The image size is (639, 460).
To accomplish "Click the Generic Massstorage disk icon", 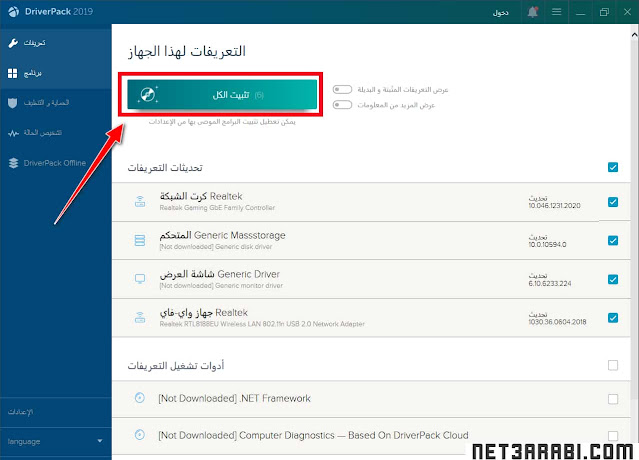I will tap(140, 240).
